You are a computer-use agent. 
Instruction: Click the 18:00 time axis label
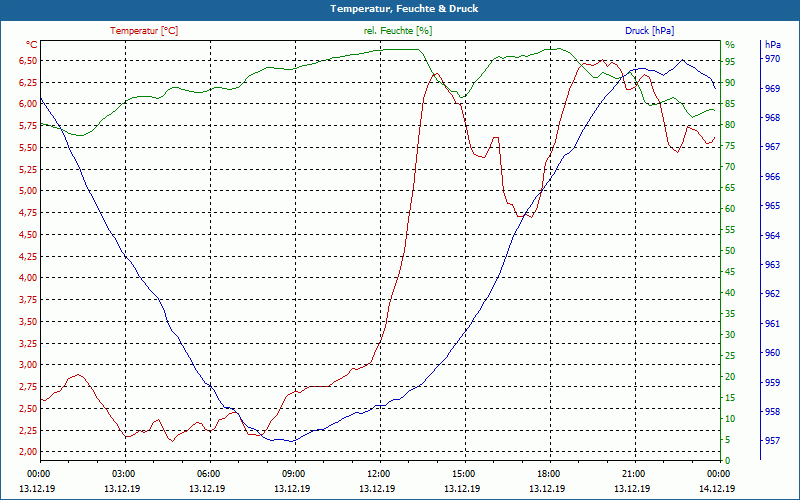(547, 473)
